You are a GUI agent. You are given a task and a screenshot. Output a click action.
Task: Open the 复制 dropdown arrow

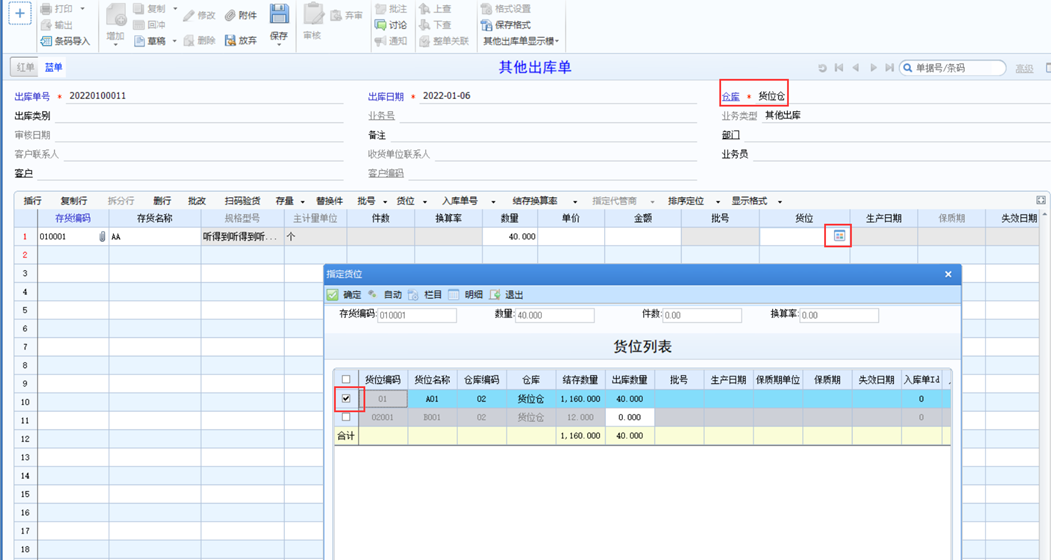pos(176,9)
